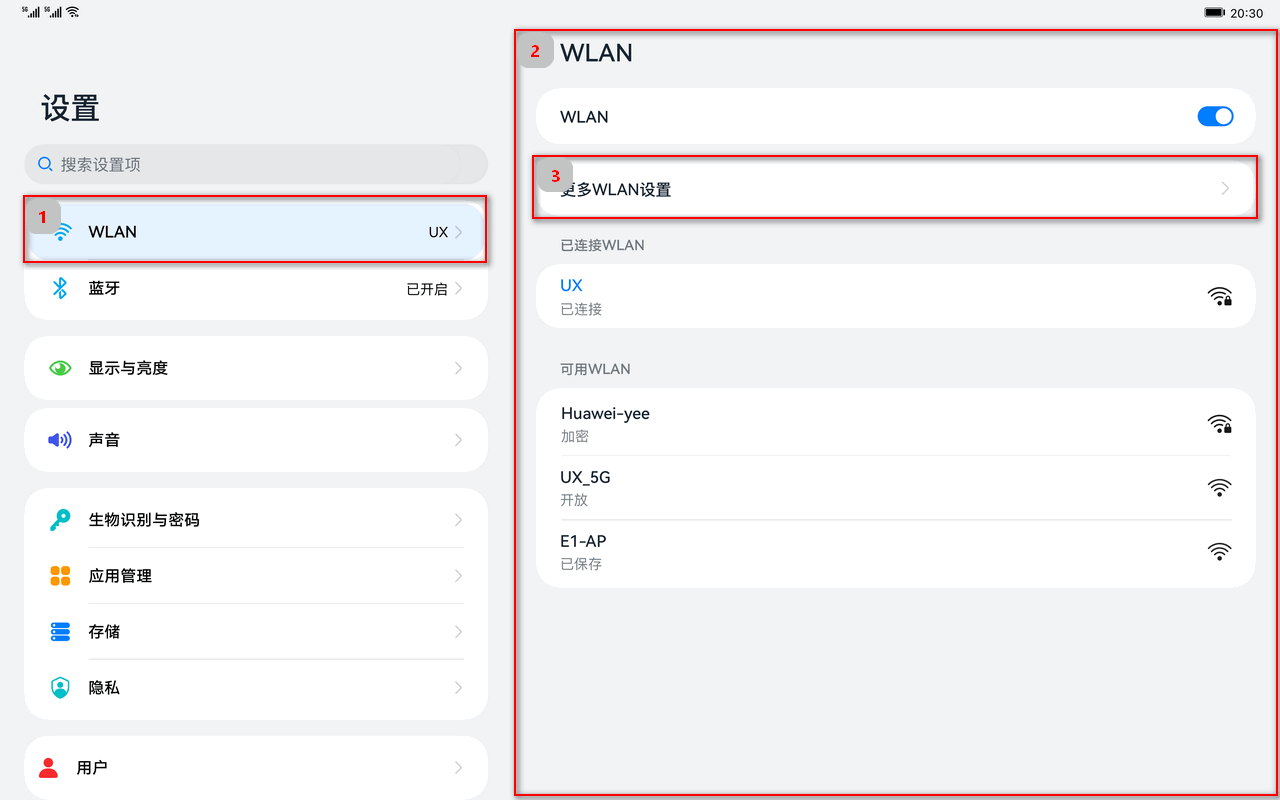The image size is (1280, 800).
Task: Click the orange grid icon for 应用管理
Action: 60,576
